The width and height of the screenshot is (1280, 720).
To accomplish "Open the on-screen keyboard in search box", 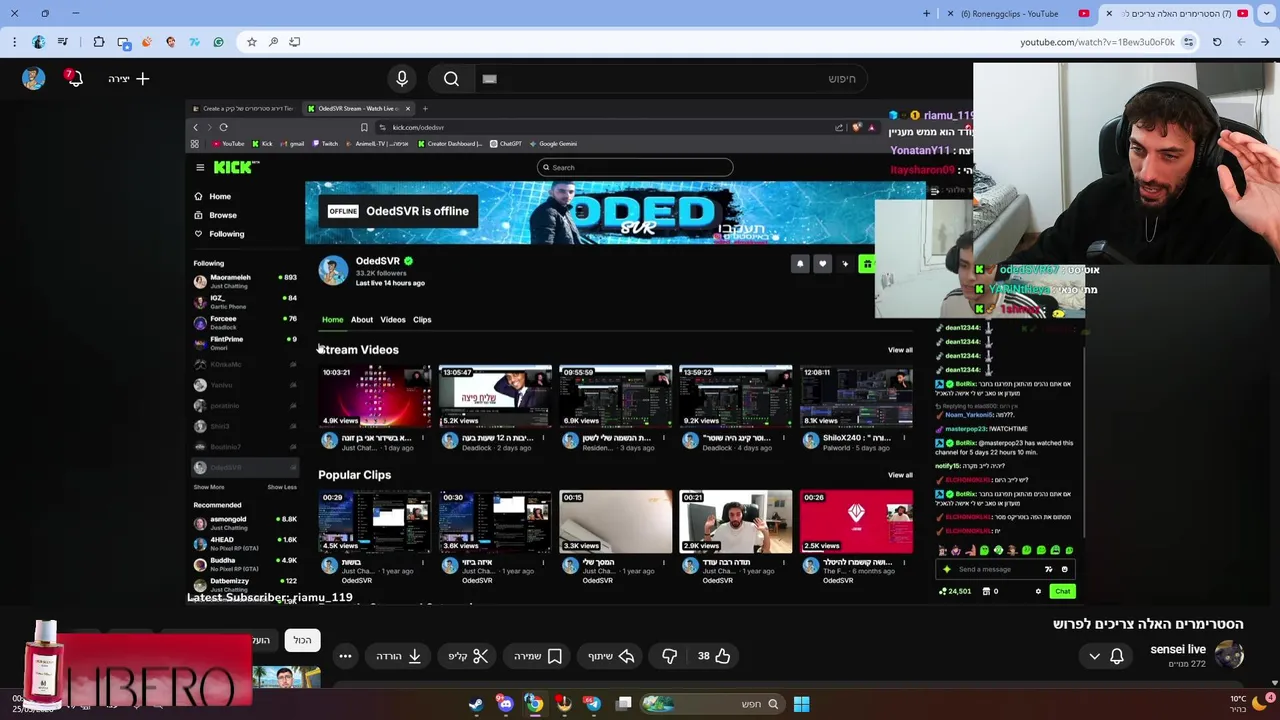I will pyautogui.click(x=489, y=79).
